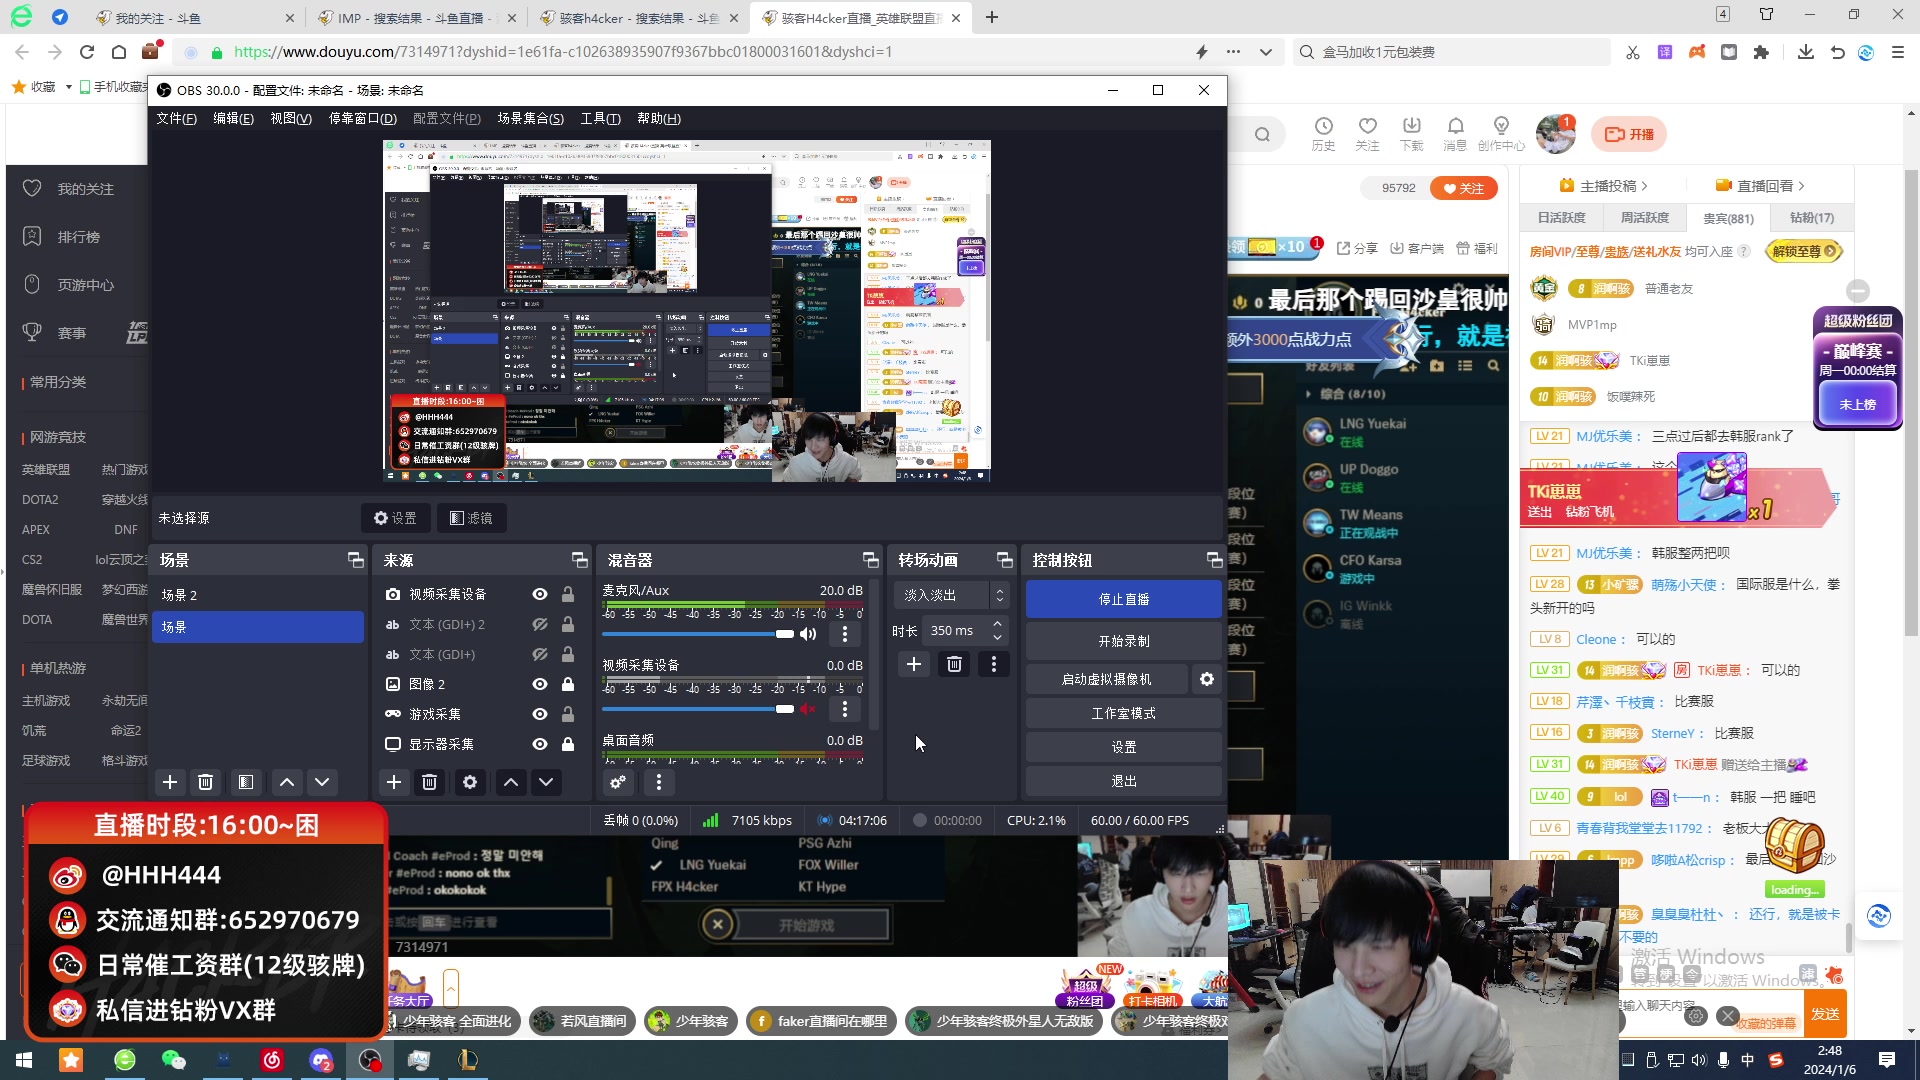Remove scene transition with trash icon
1920x1080 pixels.
point(955,664)
